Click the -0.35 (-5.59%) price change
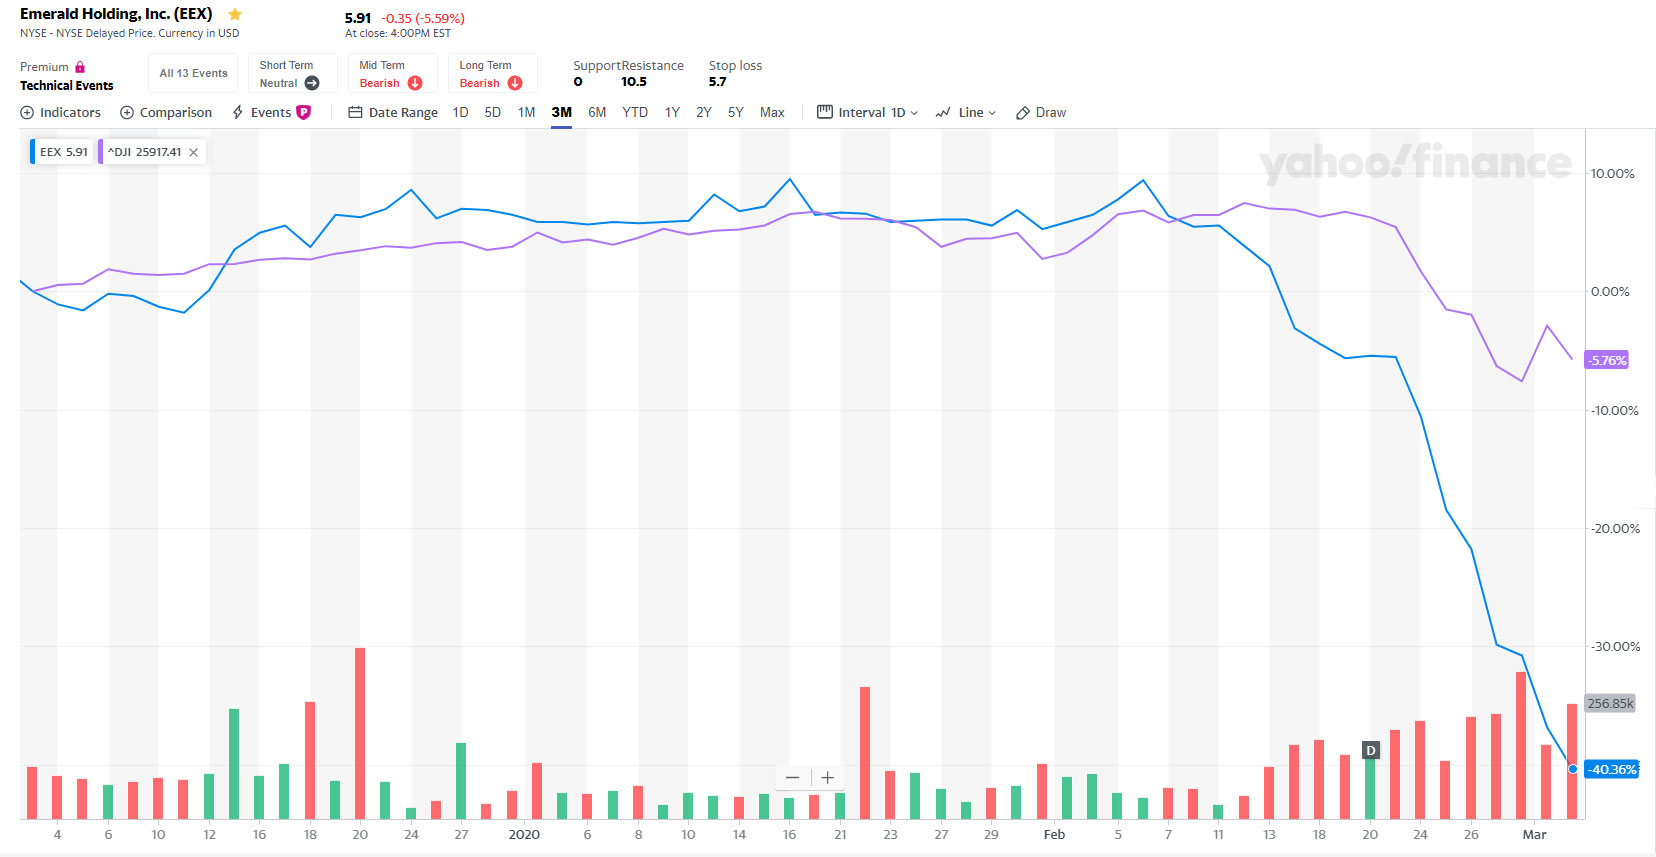The image size is (1656, 857). tap(423, 18)
